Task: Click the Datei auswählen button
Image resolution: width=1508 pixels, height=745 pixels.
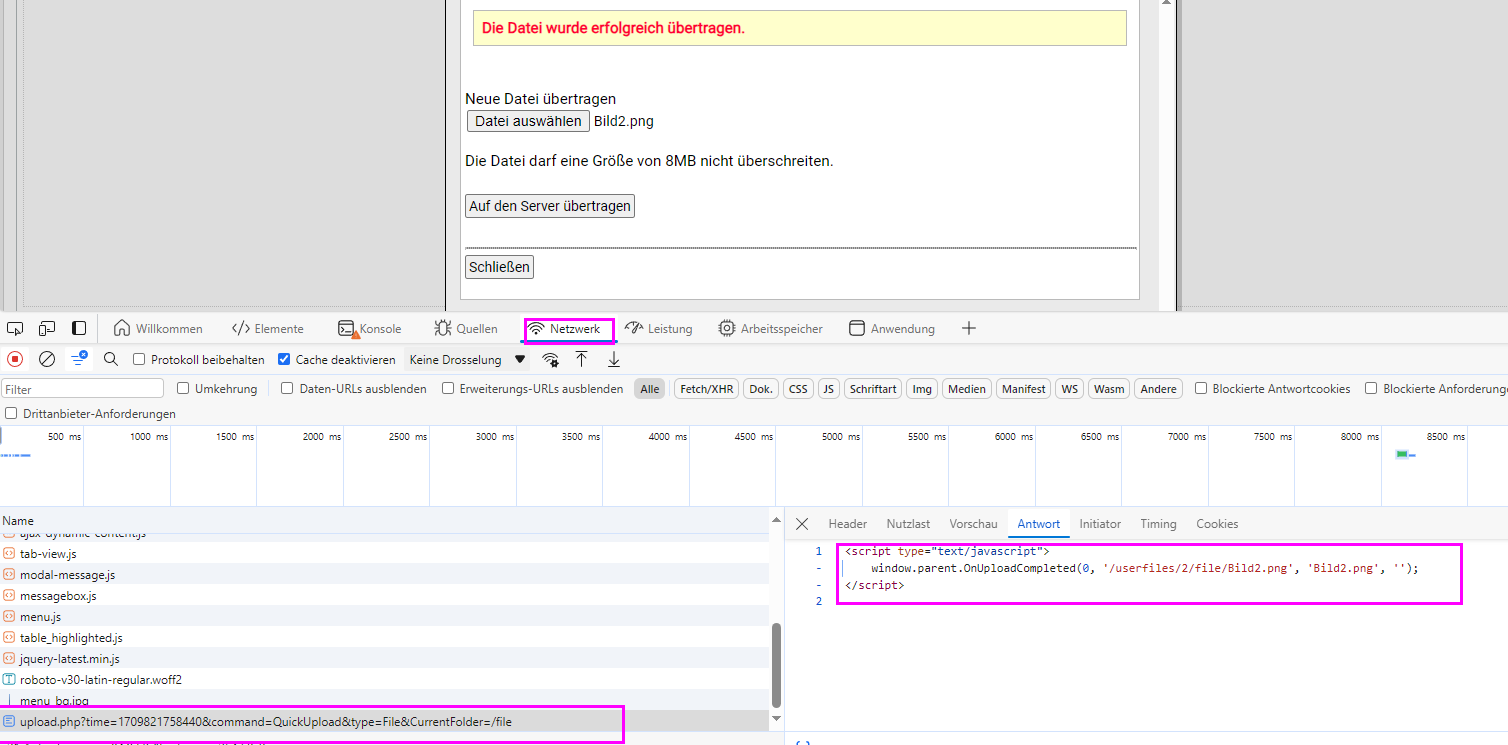Action: coord(528,121)
